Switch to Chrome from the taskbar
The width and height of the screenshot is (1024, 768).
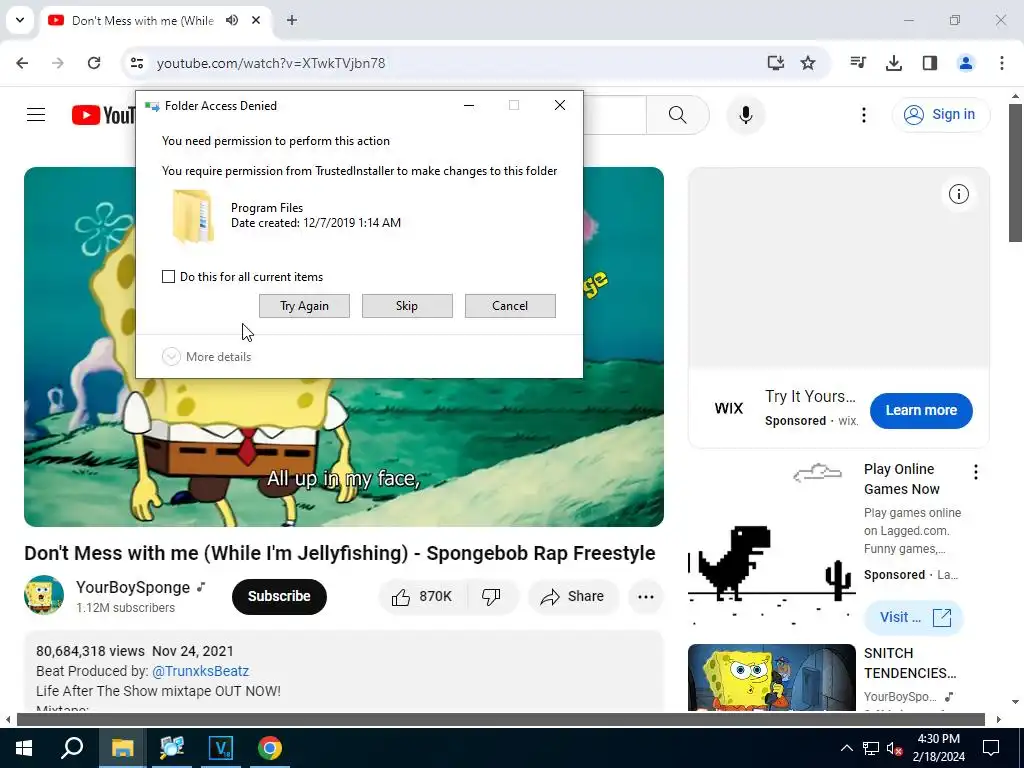(270, 748)
